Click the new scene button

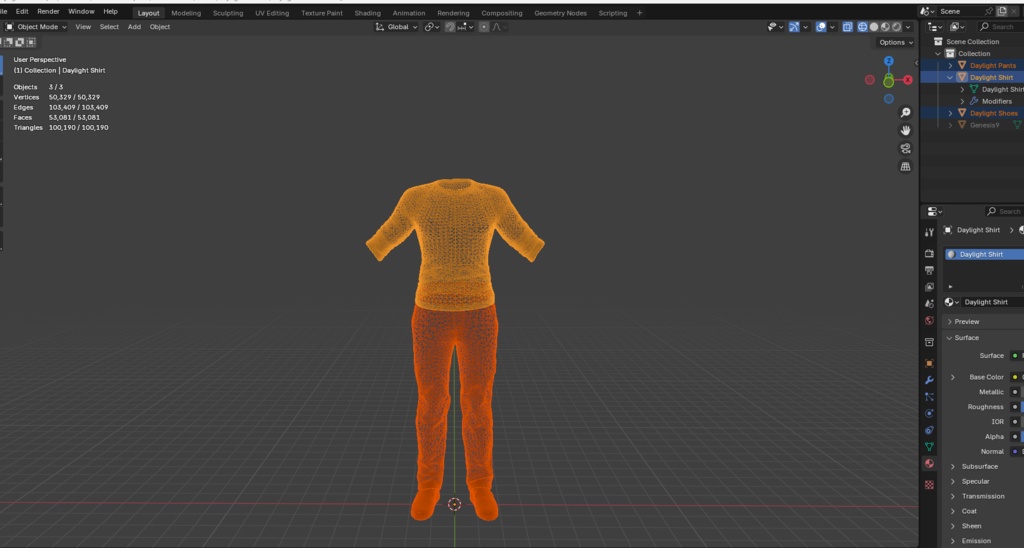1002,11
